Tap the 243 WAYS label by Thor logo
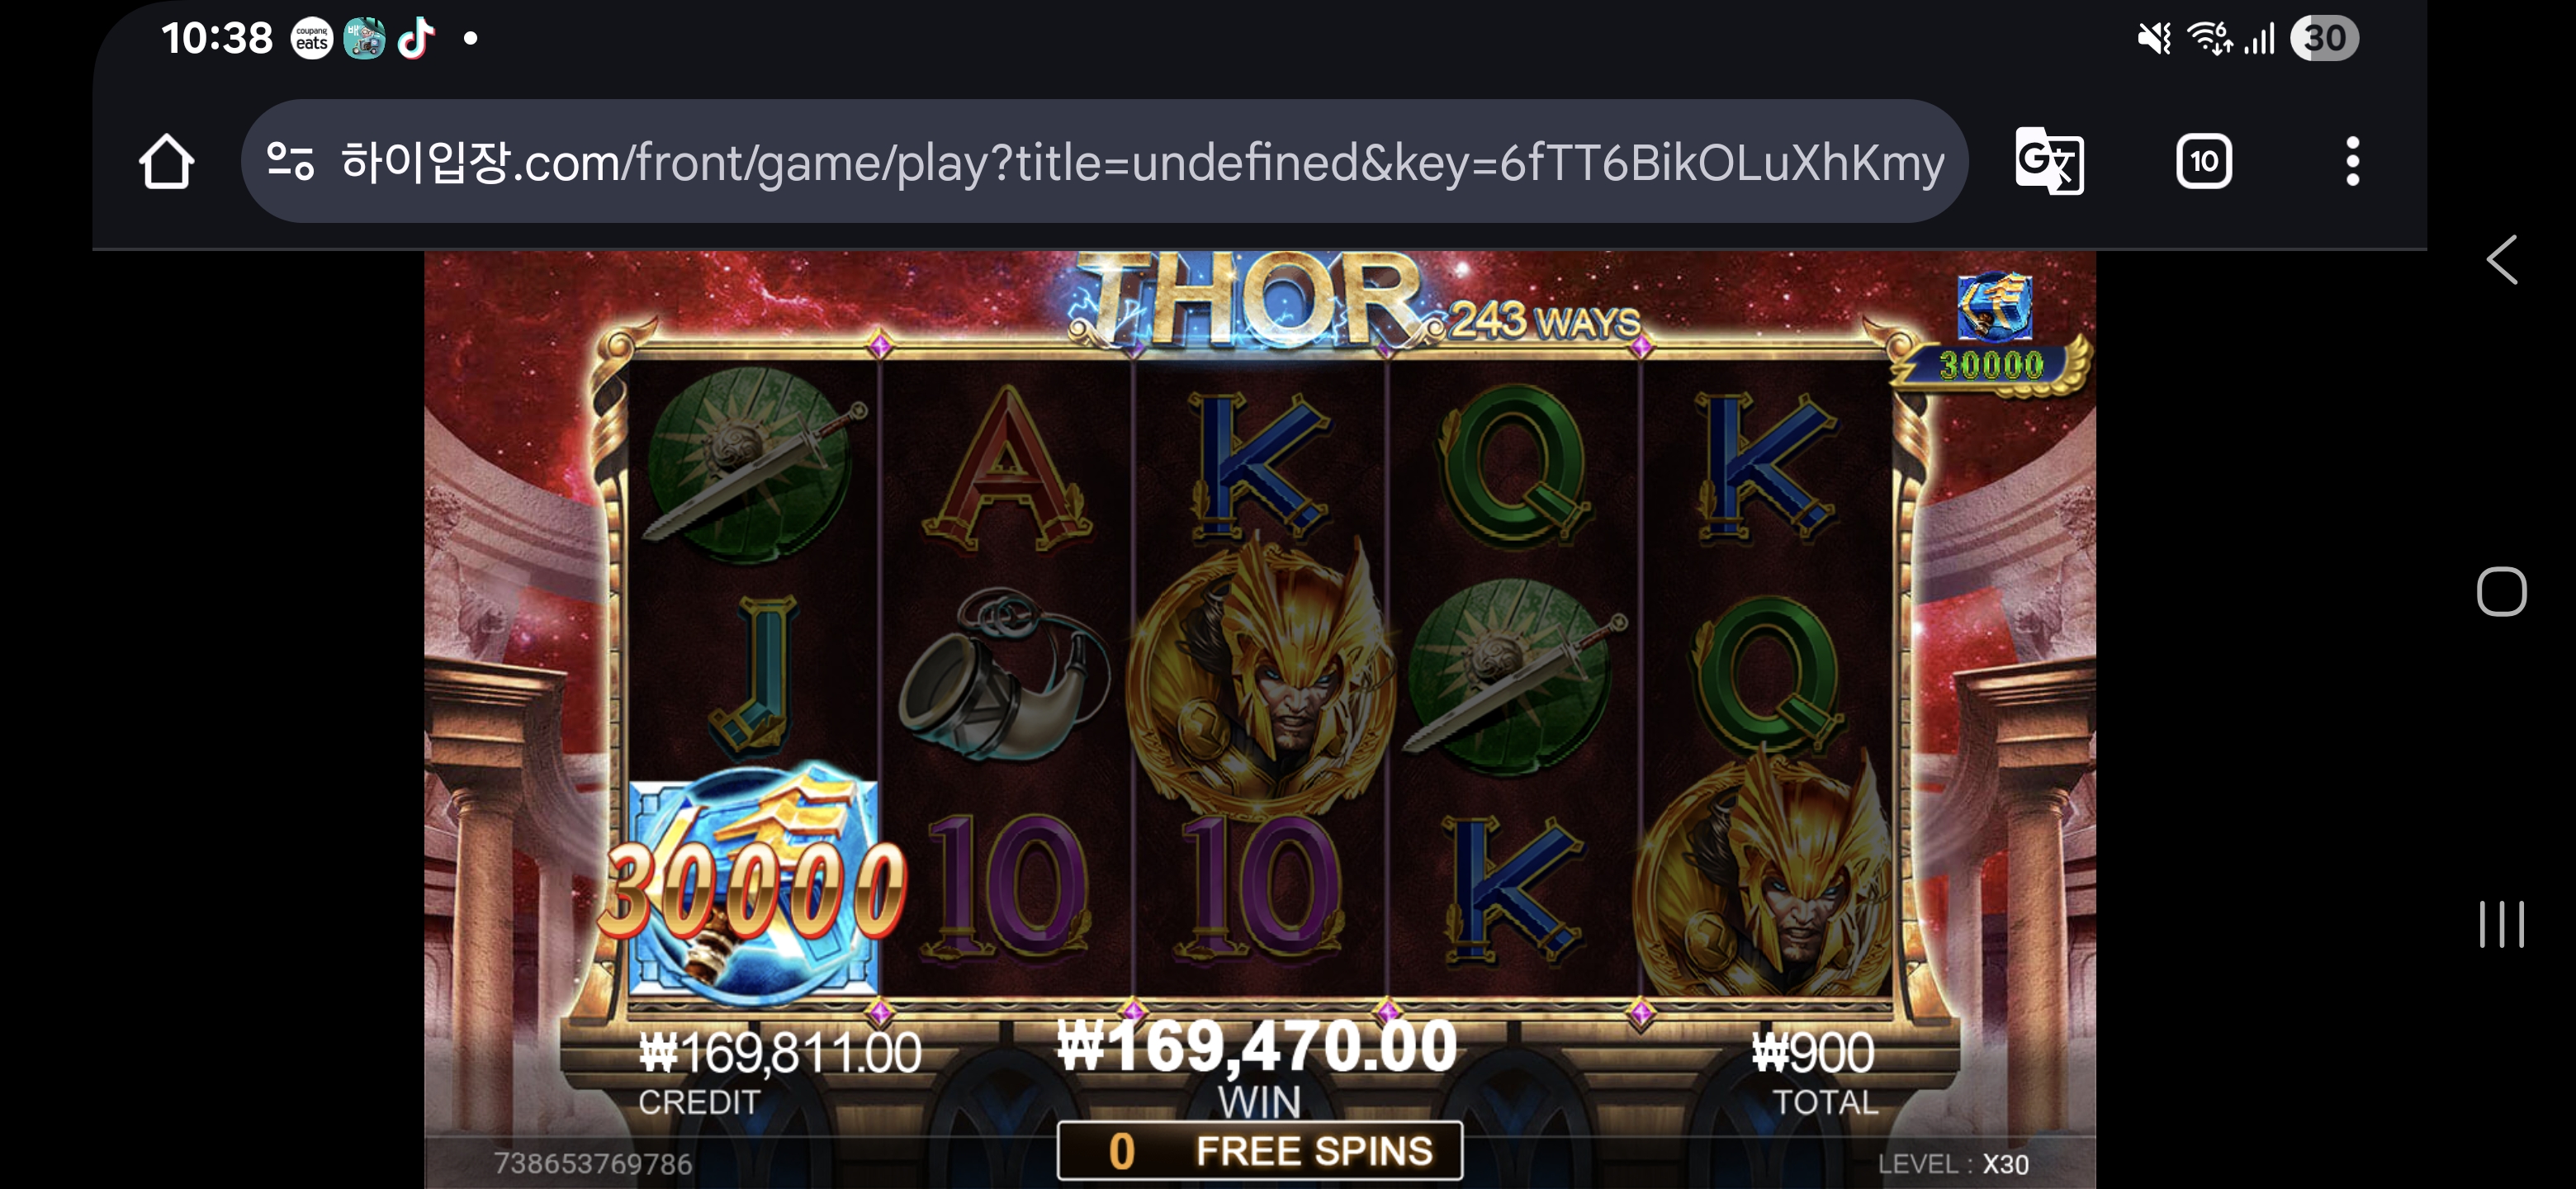 point(1544,321)
